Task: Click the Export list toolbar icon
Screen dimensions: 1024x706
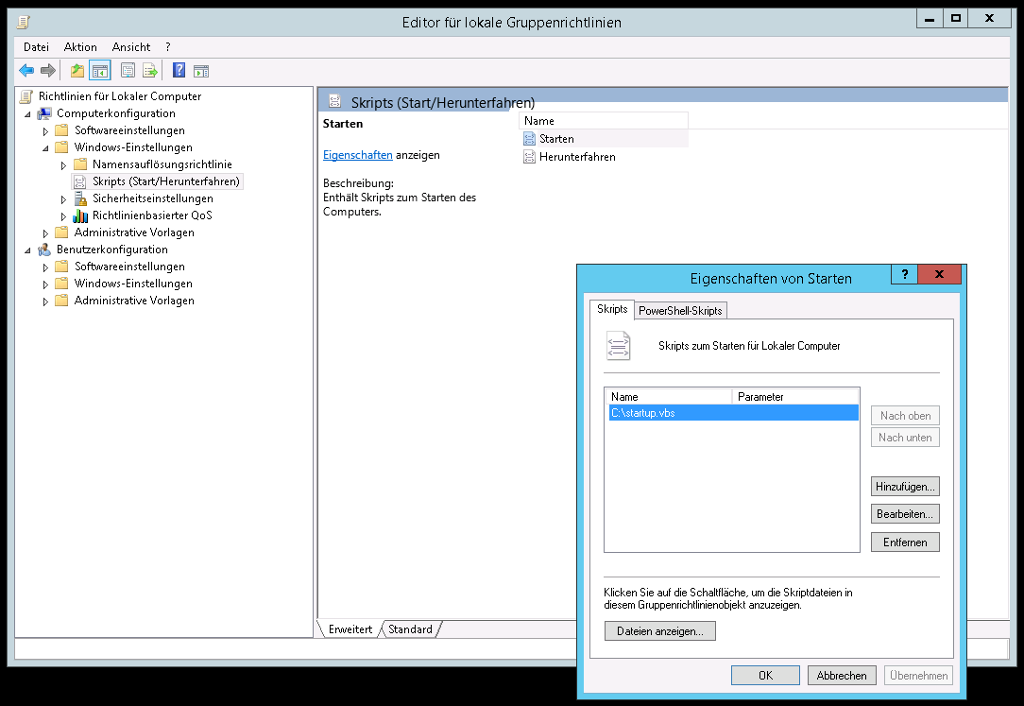Action: 150,70
